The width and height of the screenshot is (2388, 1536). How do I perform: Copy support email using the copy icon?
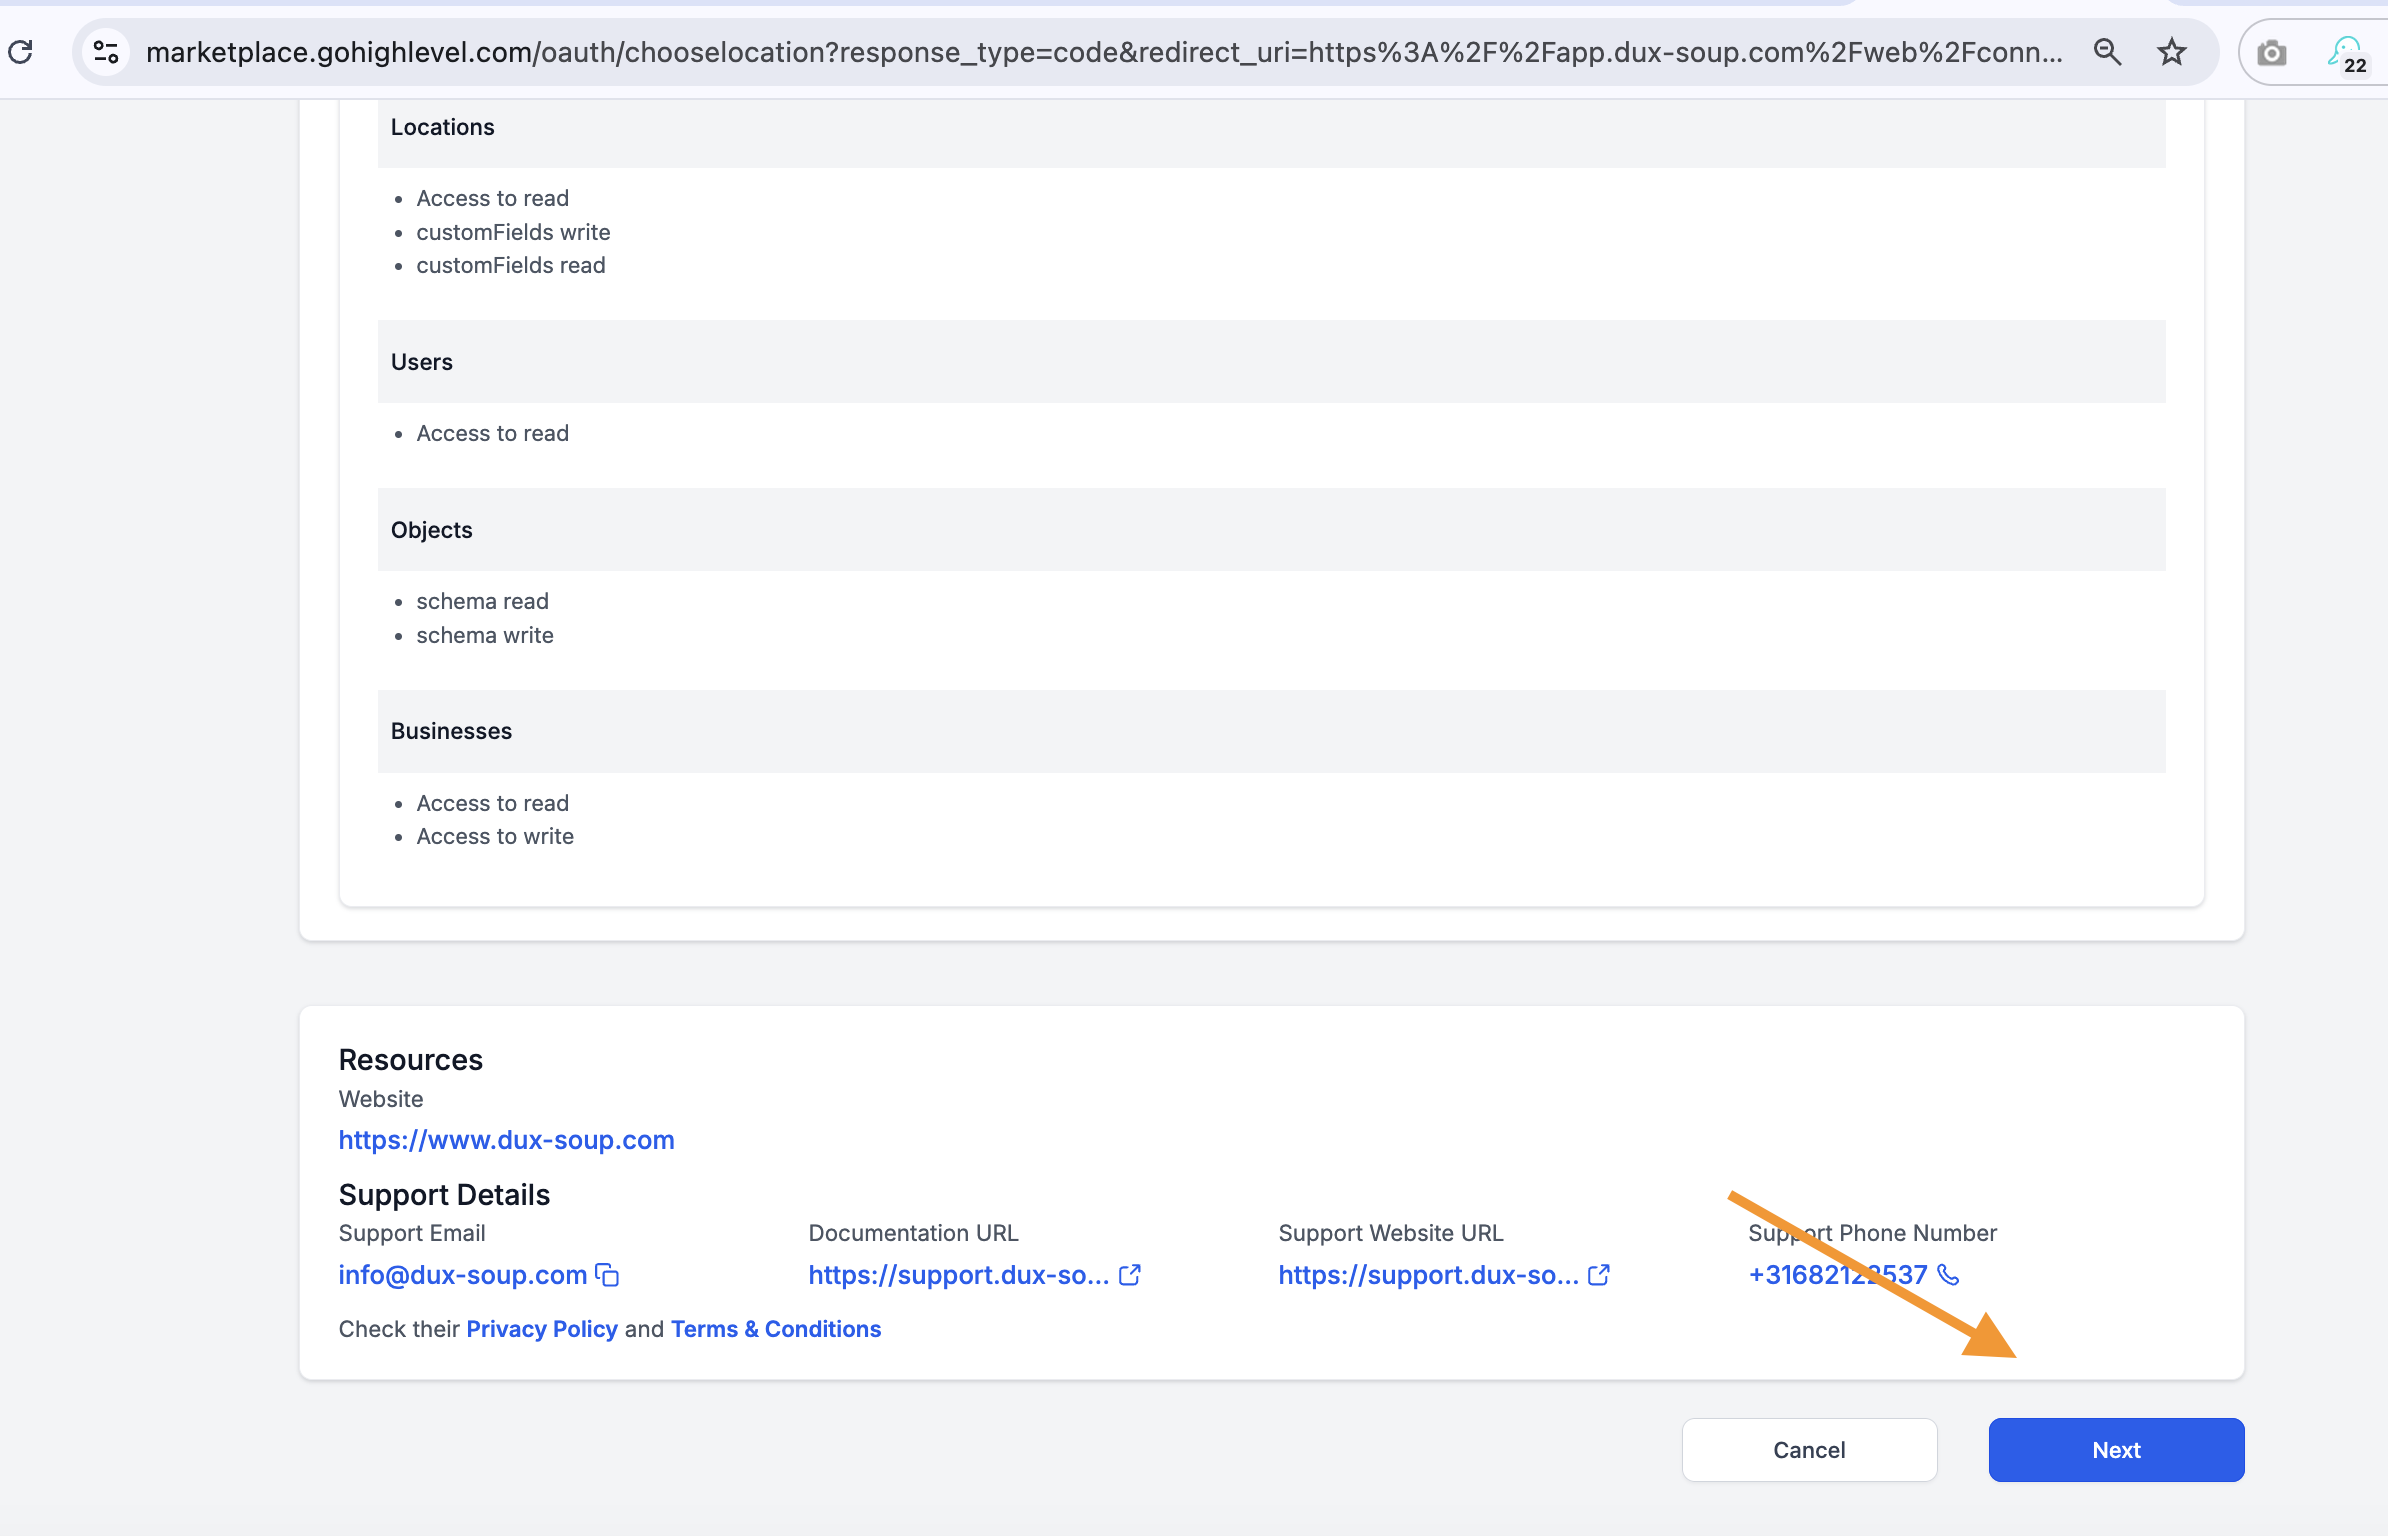(x=607, y=1275)
